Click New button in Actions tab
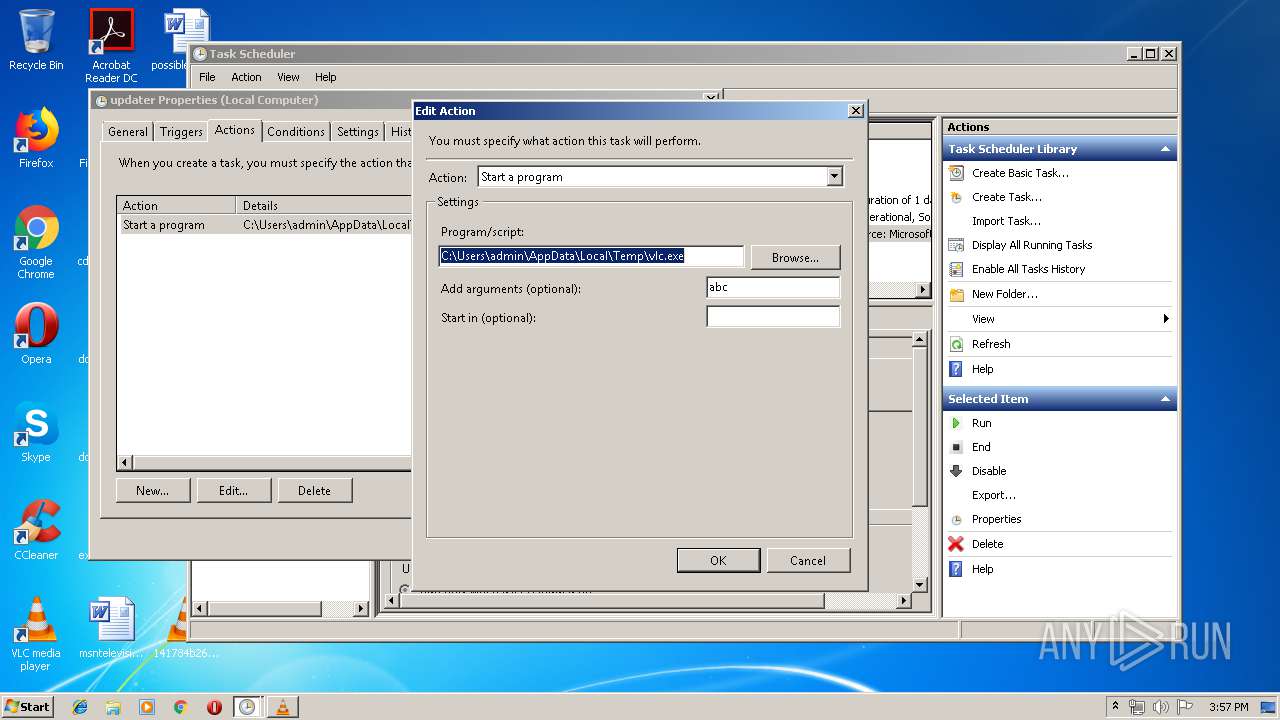Image resolution: width=1280 pixels, height=720 pixels. (x=152, y=491)
